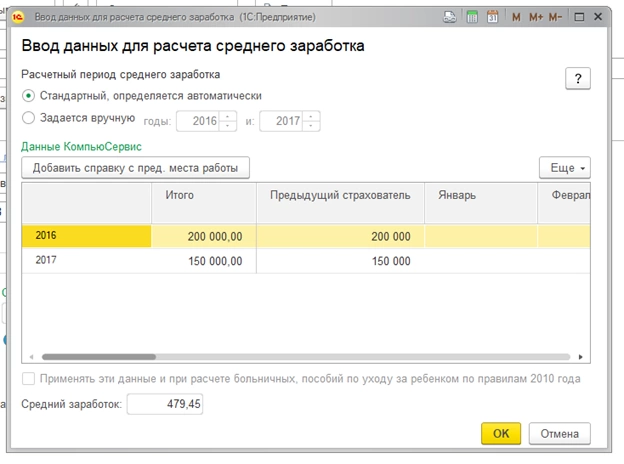Click Добавить справку с пред. места работы
Screen dimensions: 624x464
click(x=135, y=168)
